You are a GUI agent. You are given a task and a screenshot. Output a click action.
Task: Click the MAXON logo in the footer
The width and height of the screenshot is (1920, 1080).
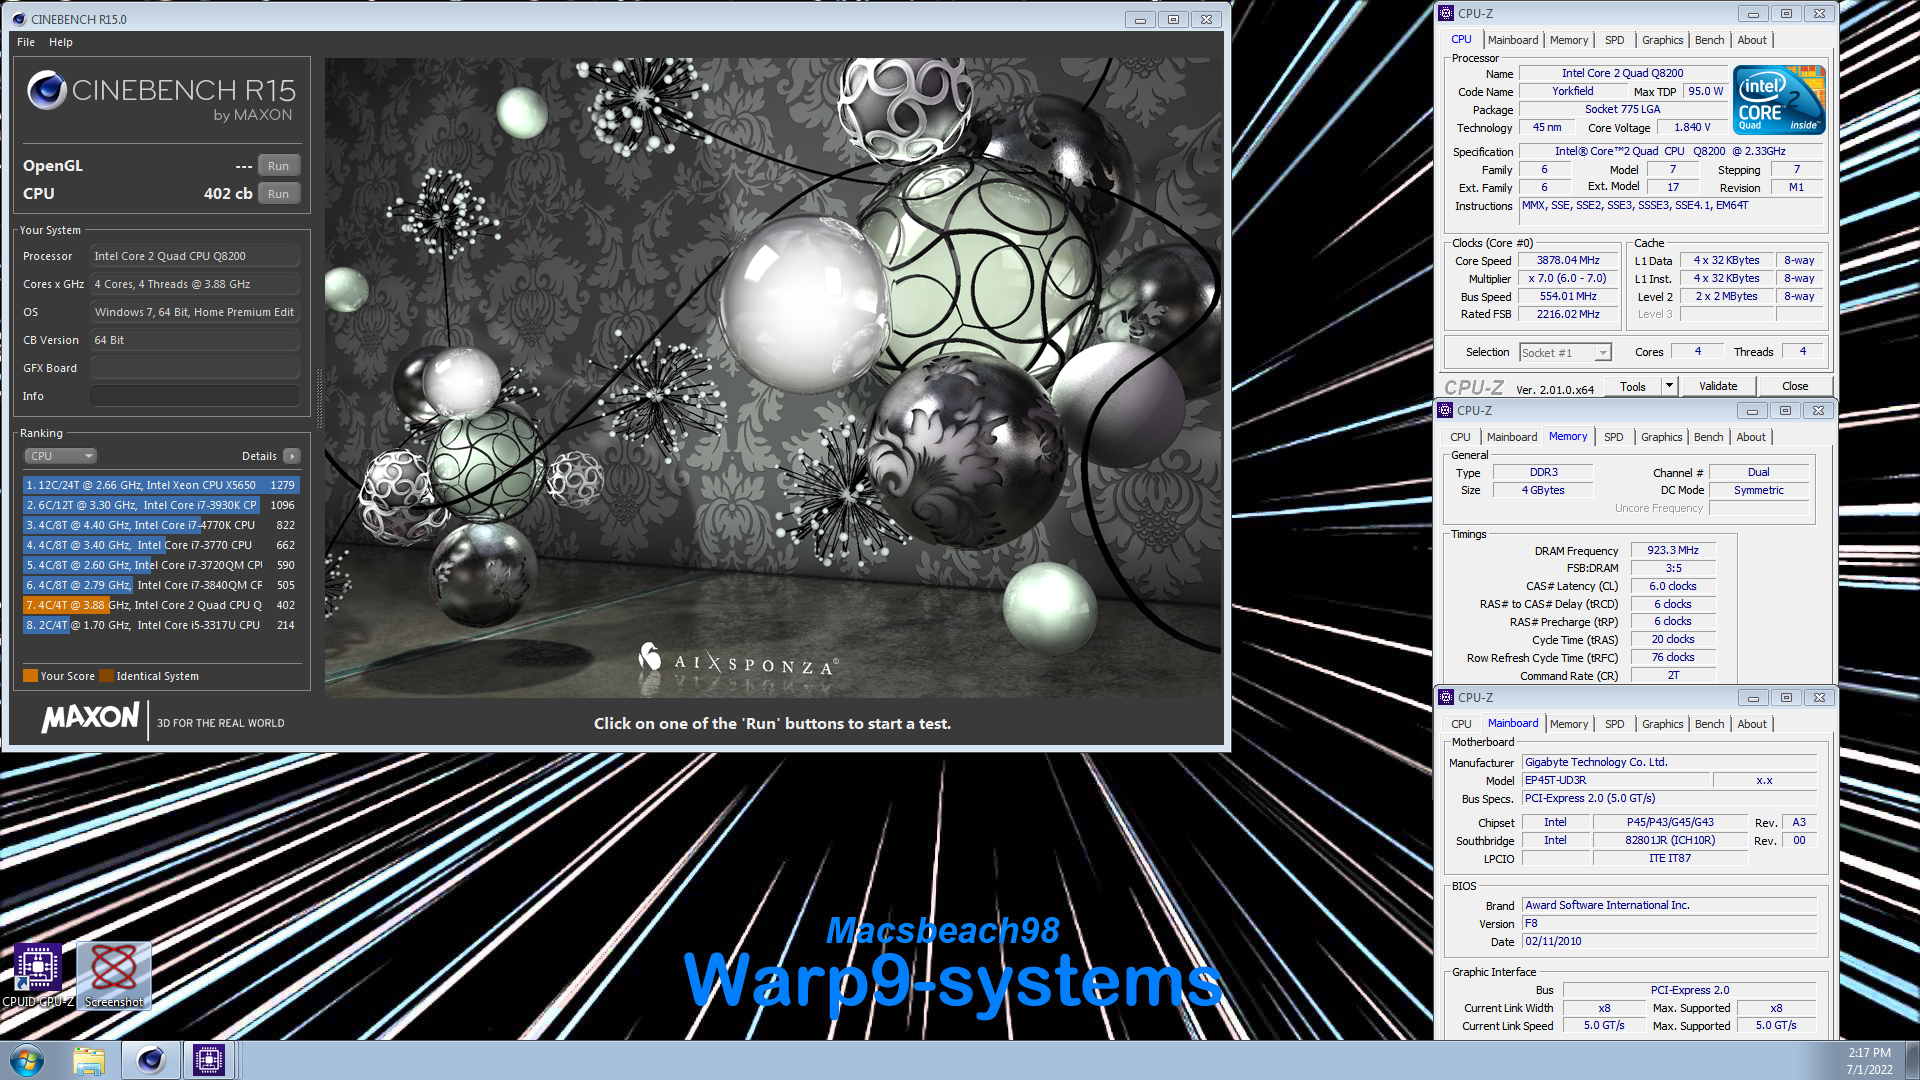point(90,718)
